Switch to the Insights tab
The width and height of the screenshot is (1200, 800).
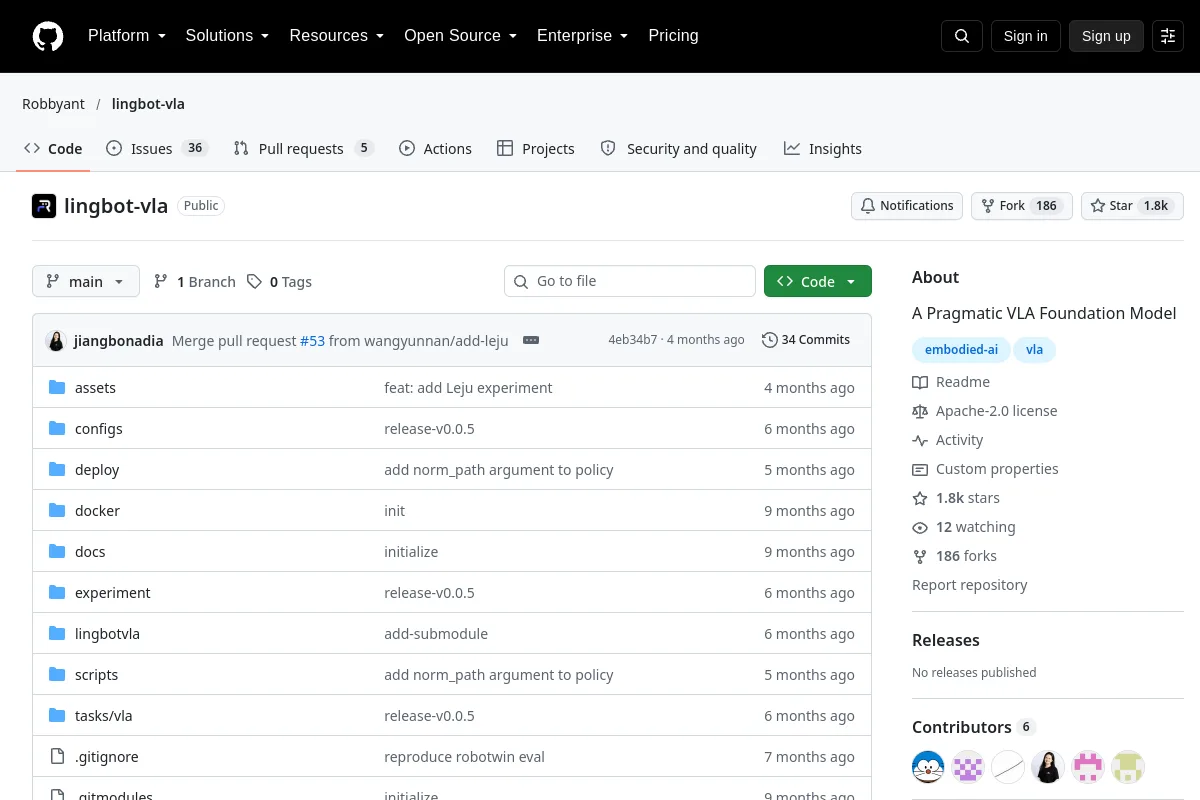822,149
